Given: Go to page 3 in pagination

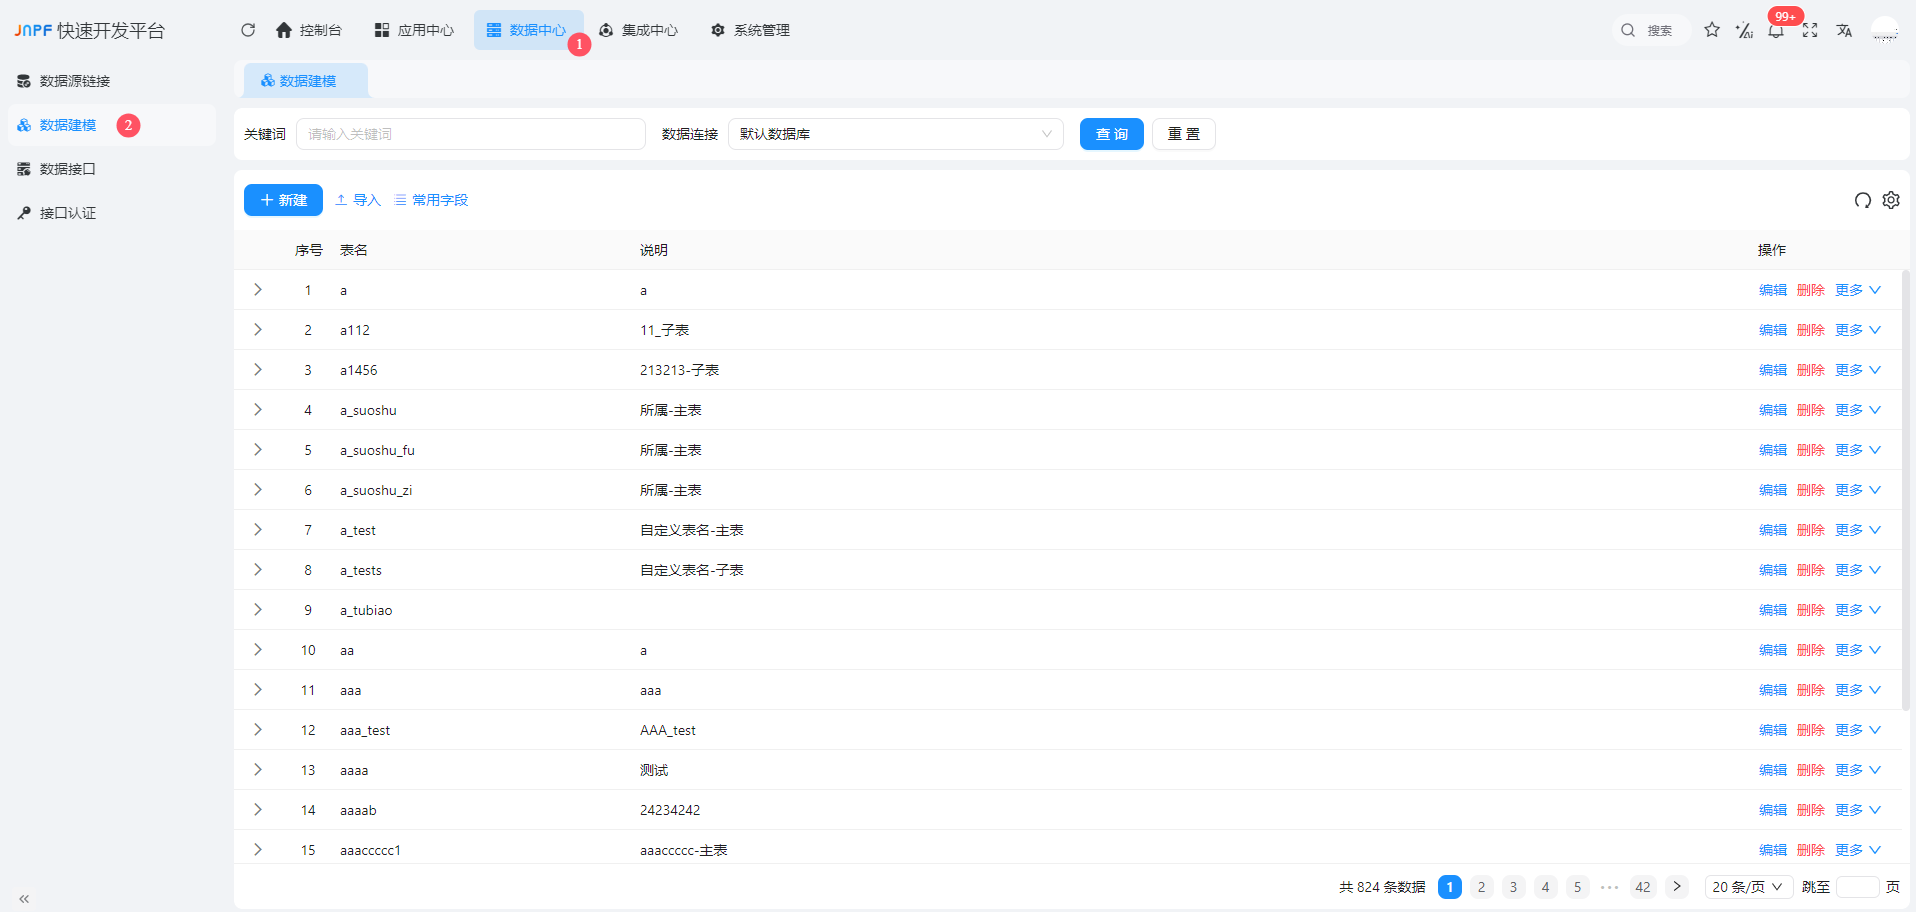Looking at the screenshot, I should click(1513, 887).
